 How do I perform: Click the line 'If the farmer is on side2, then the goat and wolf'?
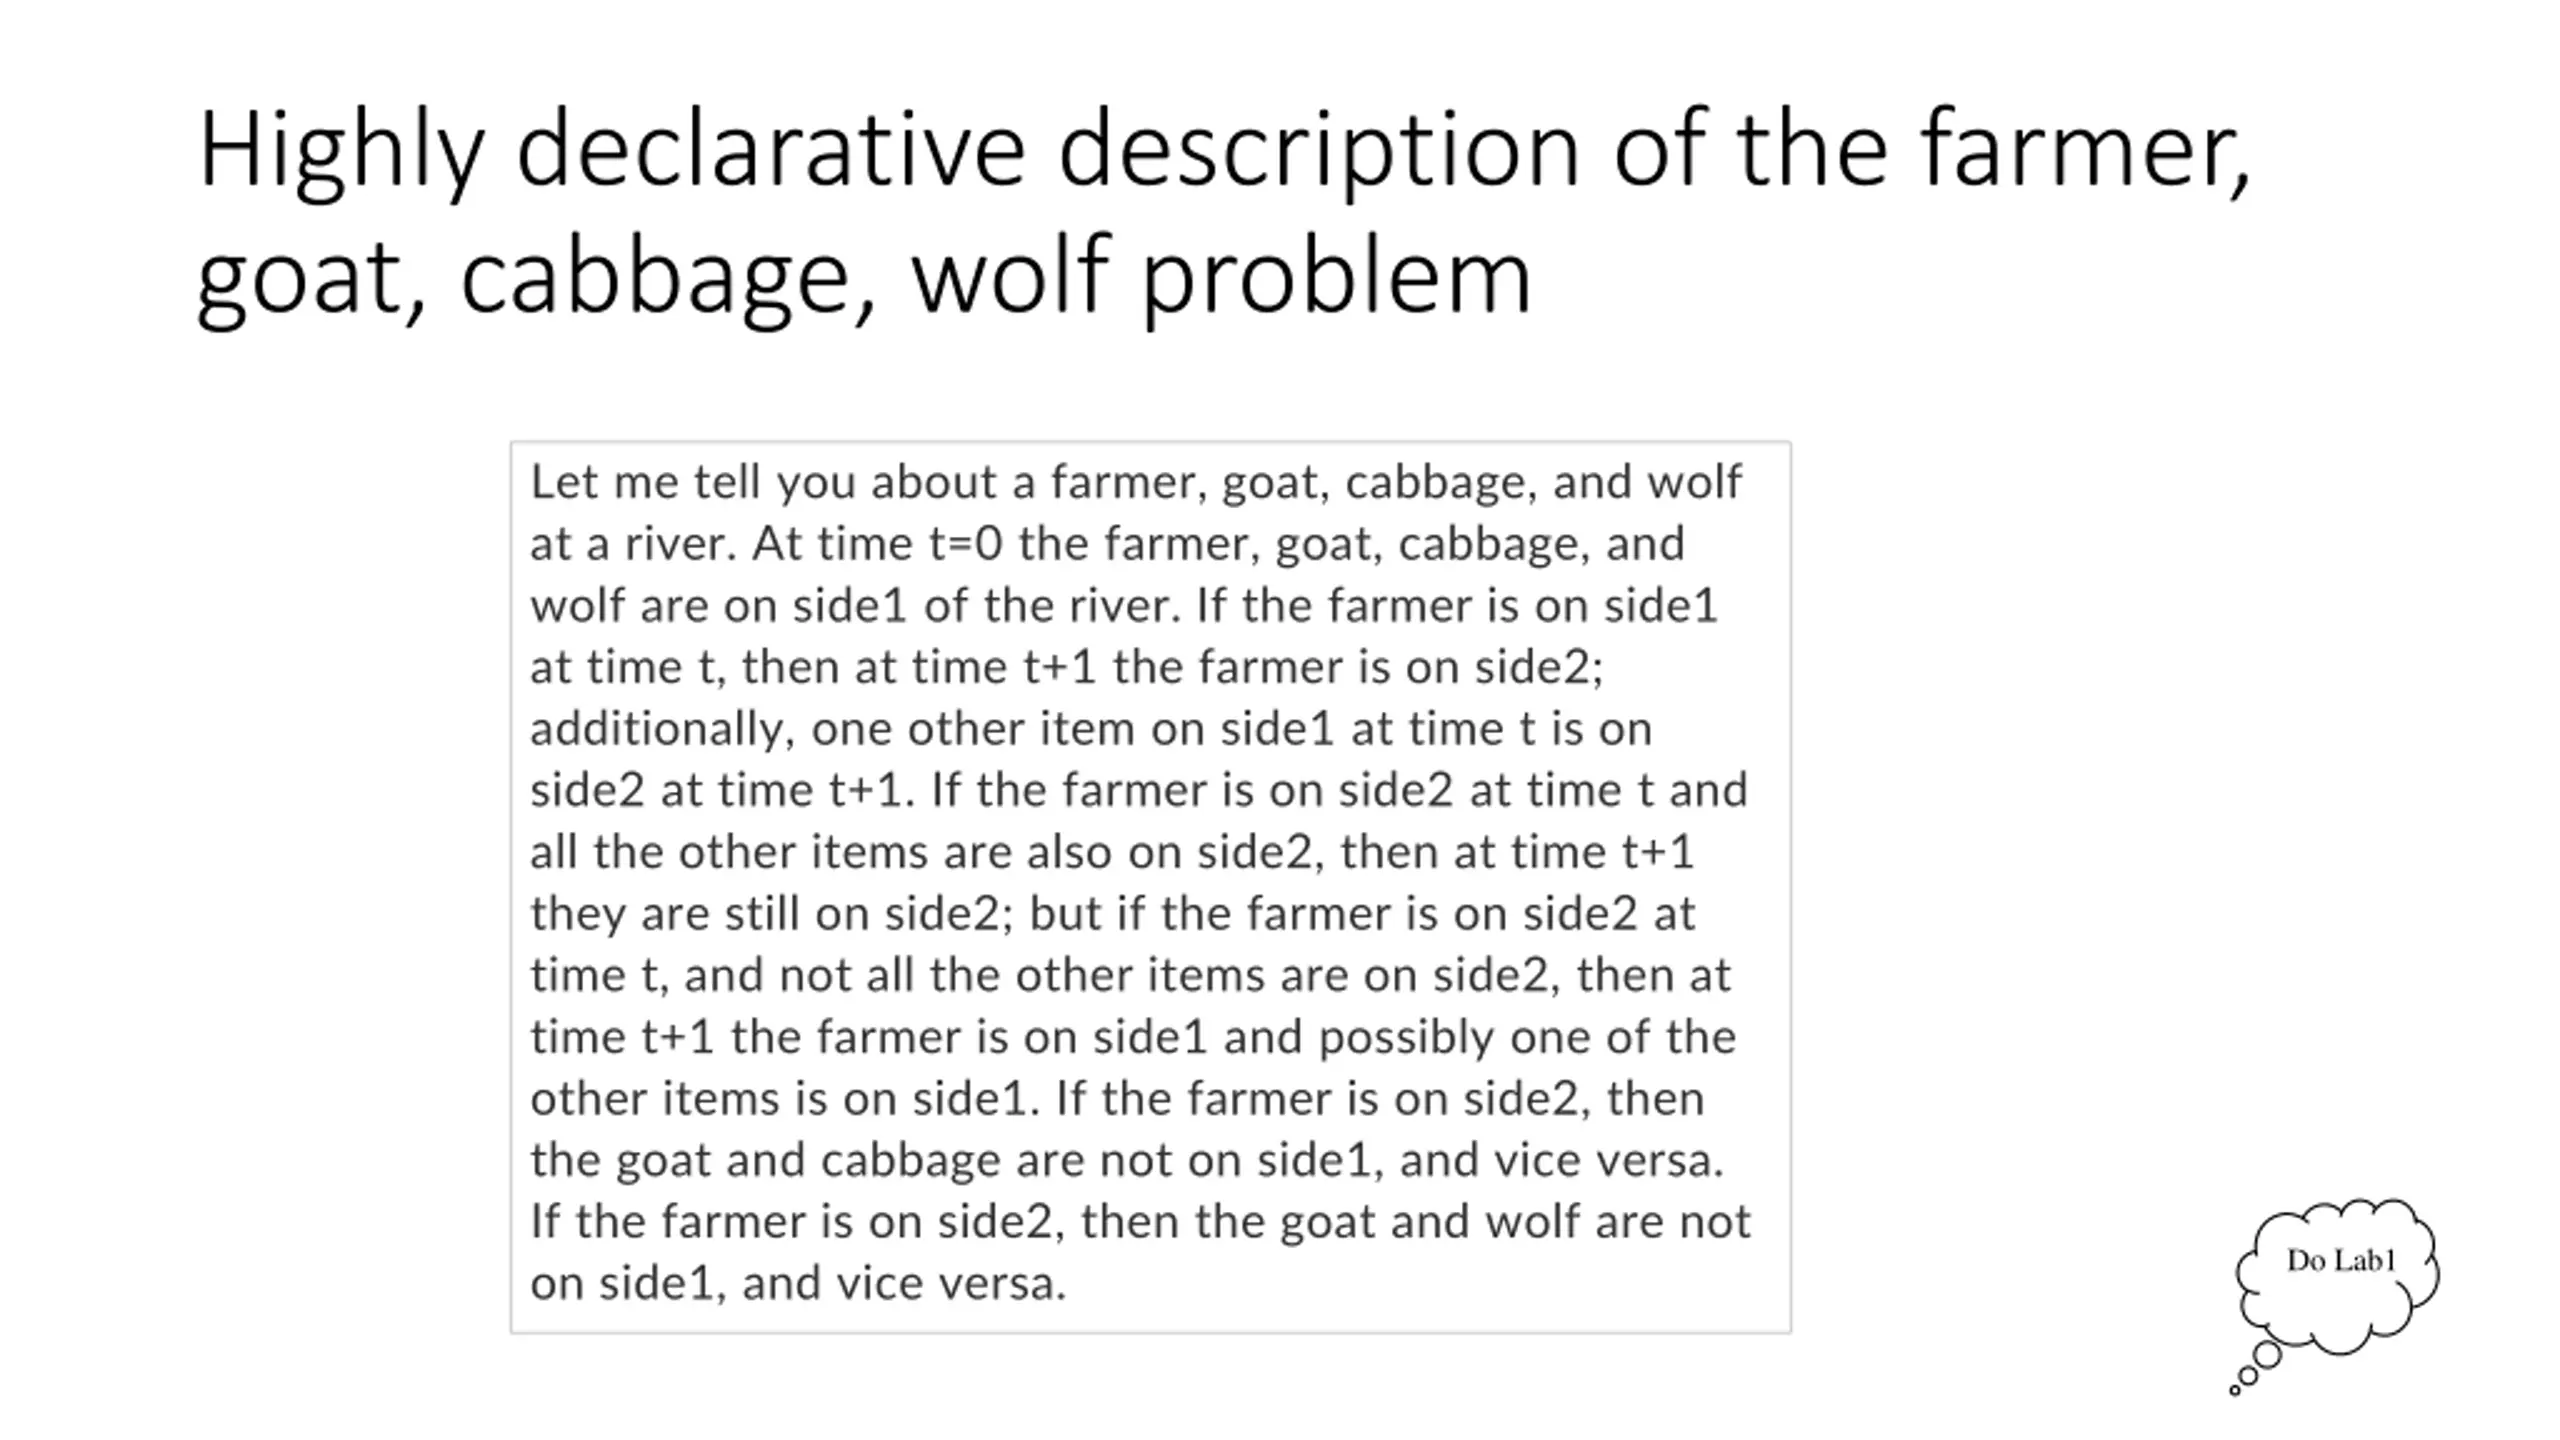[x=1141, y=1222]
